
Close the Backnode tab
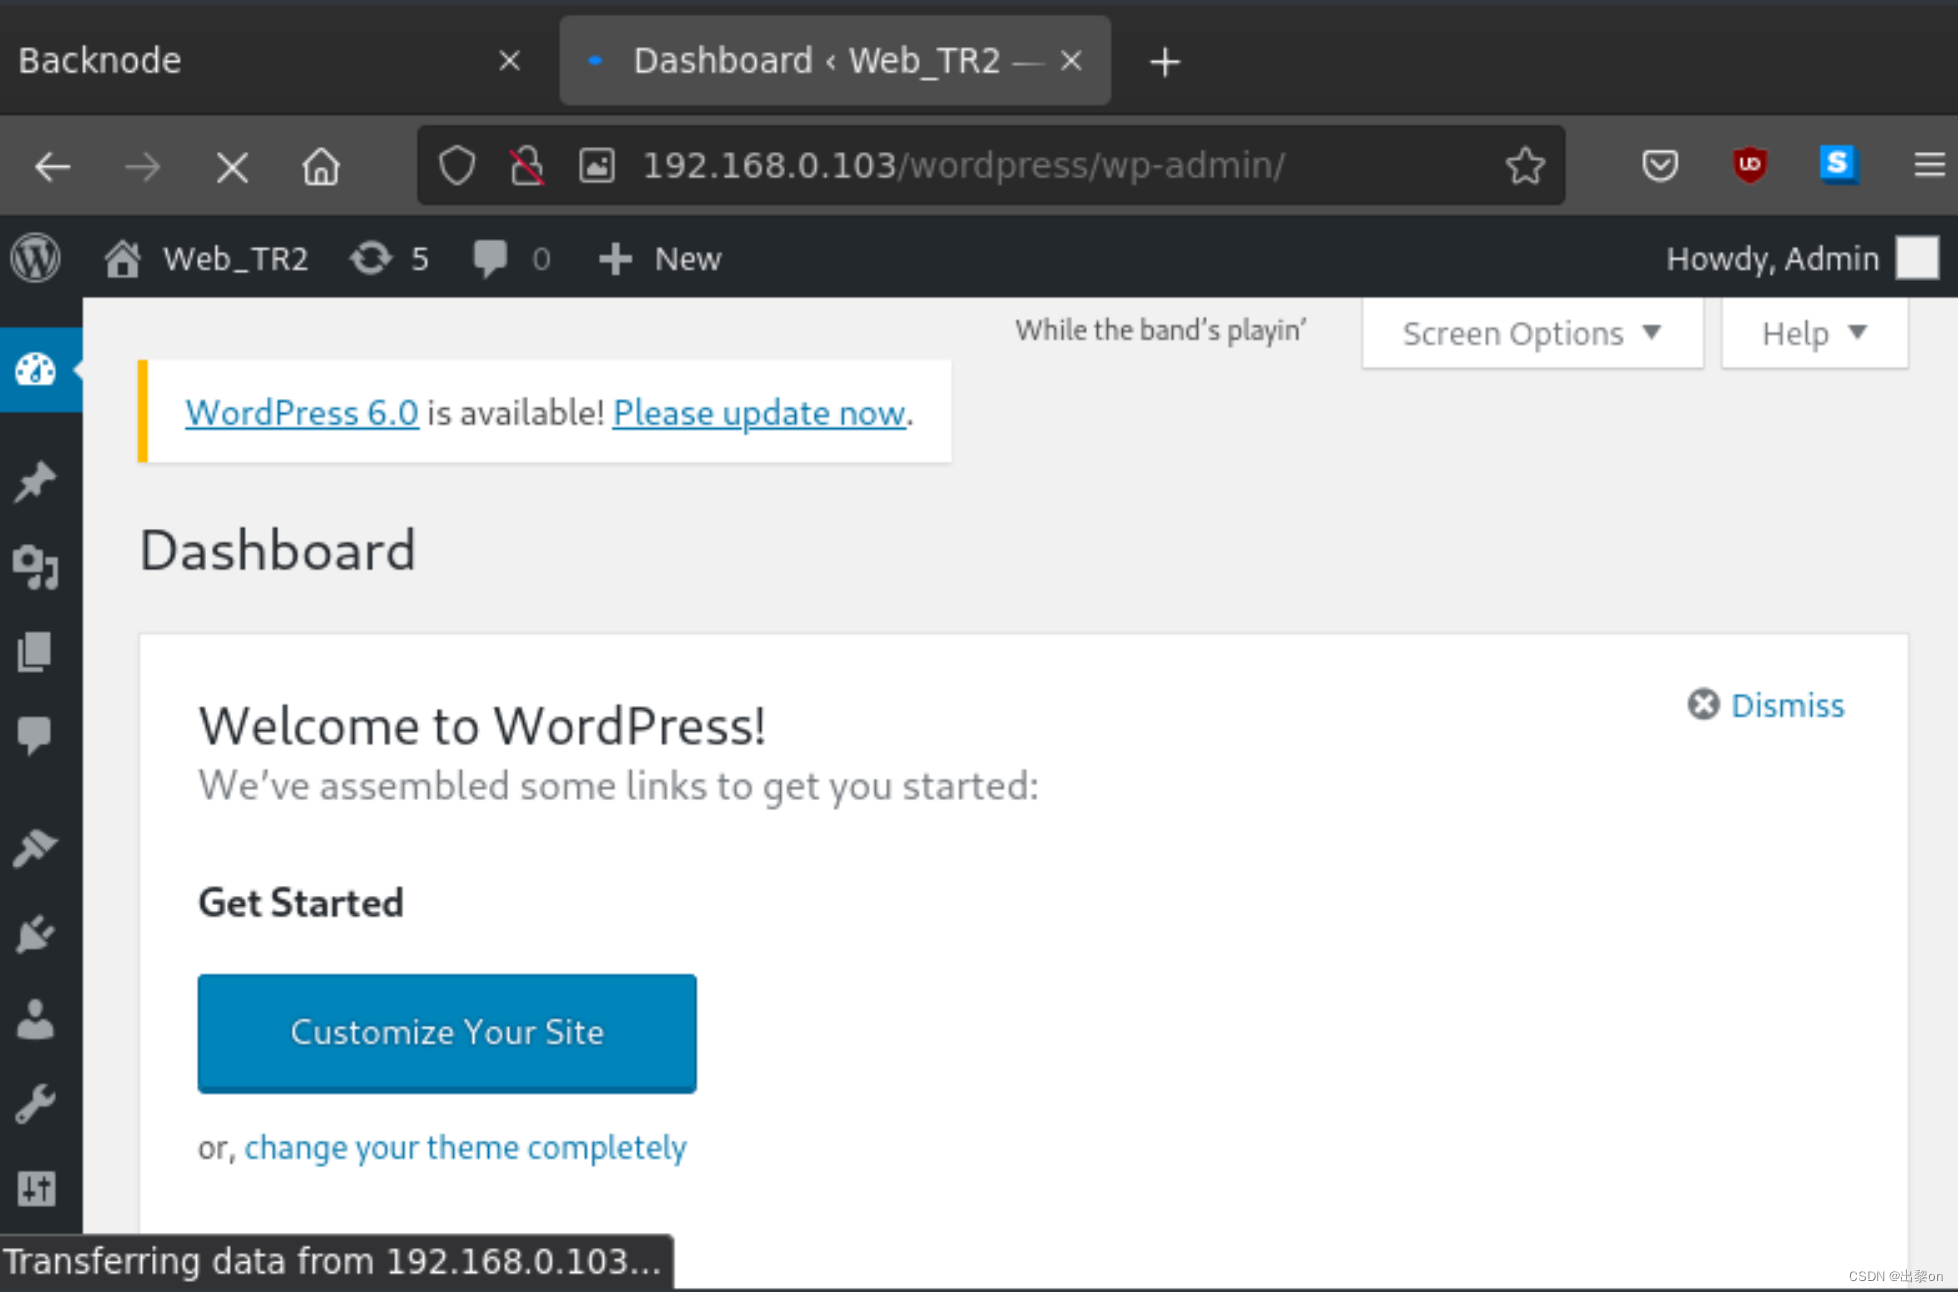coord(509,61)
